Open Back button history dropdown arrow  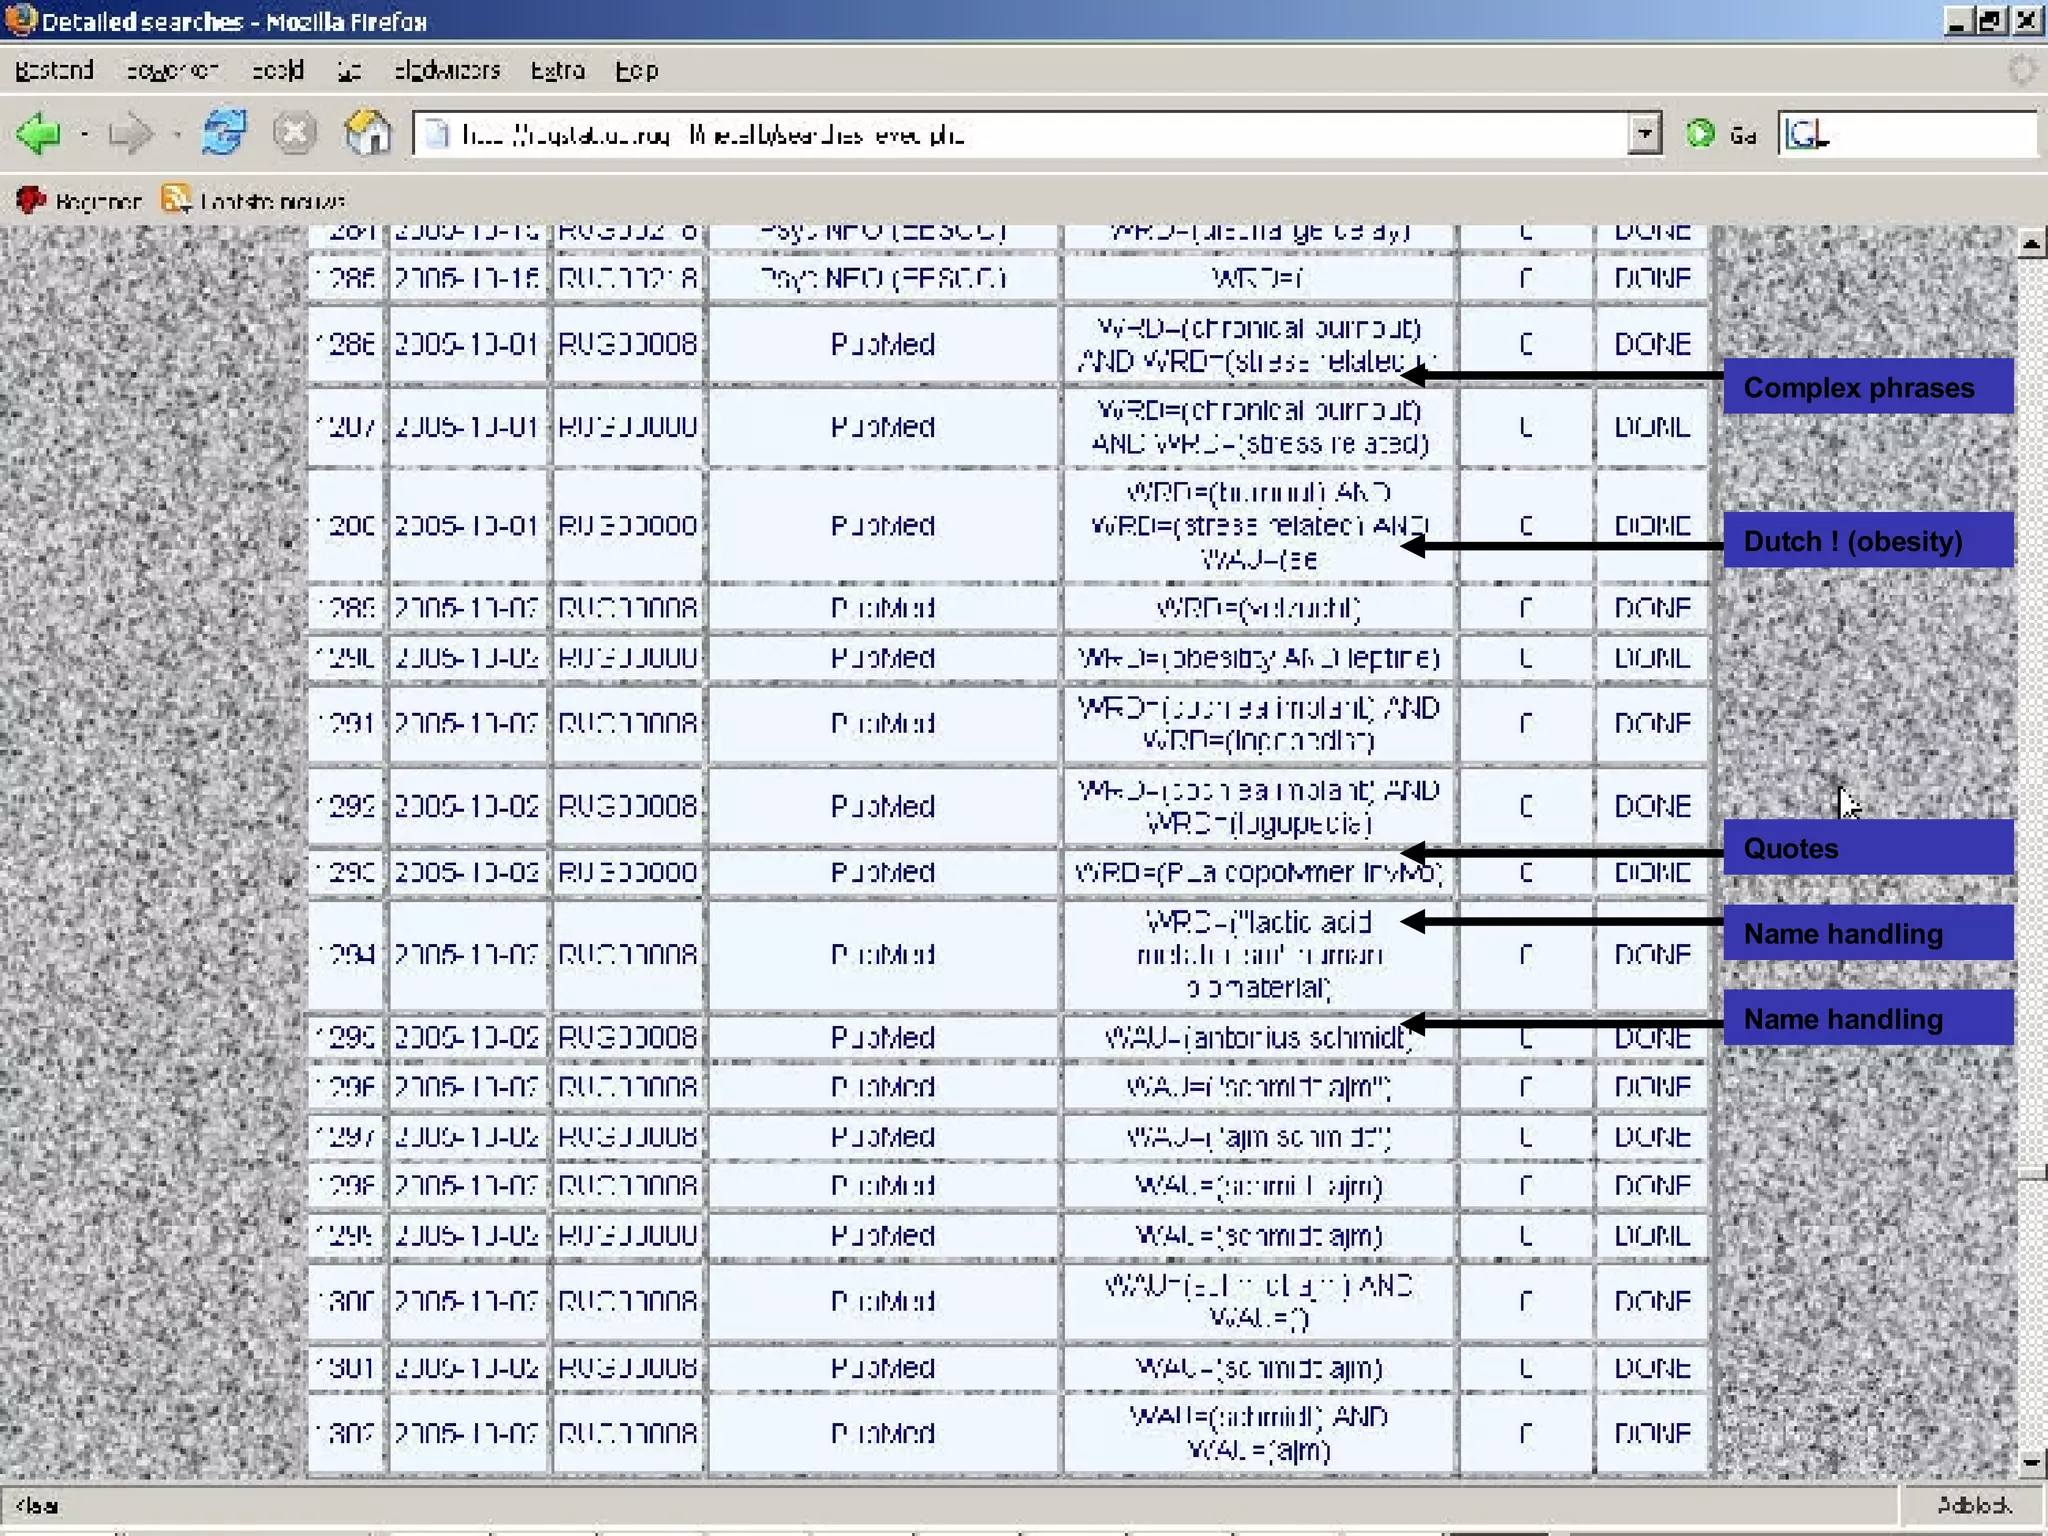tap(85, 134)
